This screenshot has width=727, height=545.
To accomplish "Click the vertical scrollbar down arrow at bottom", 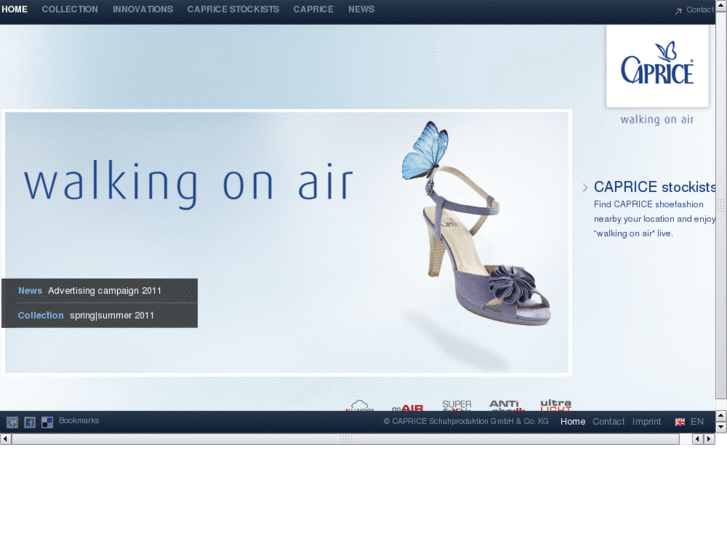I will click(x=721, y=427).
